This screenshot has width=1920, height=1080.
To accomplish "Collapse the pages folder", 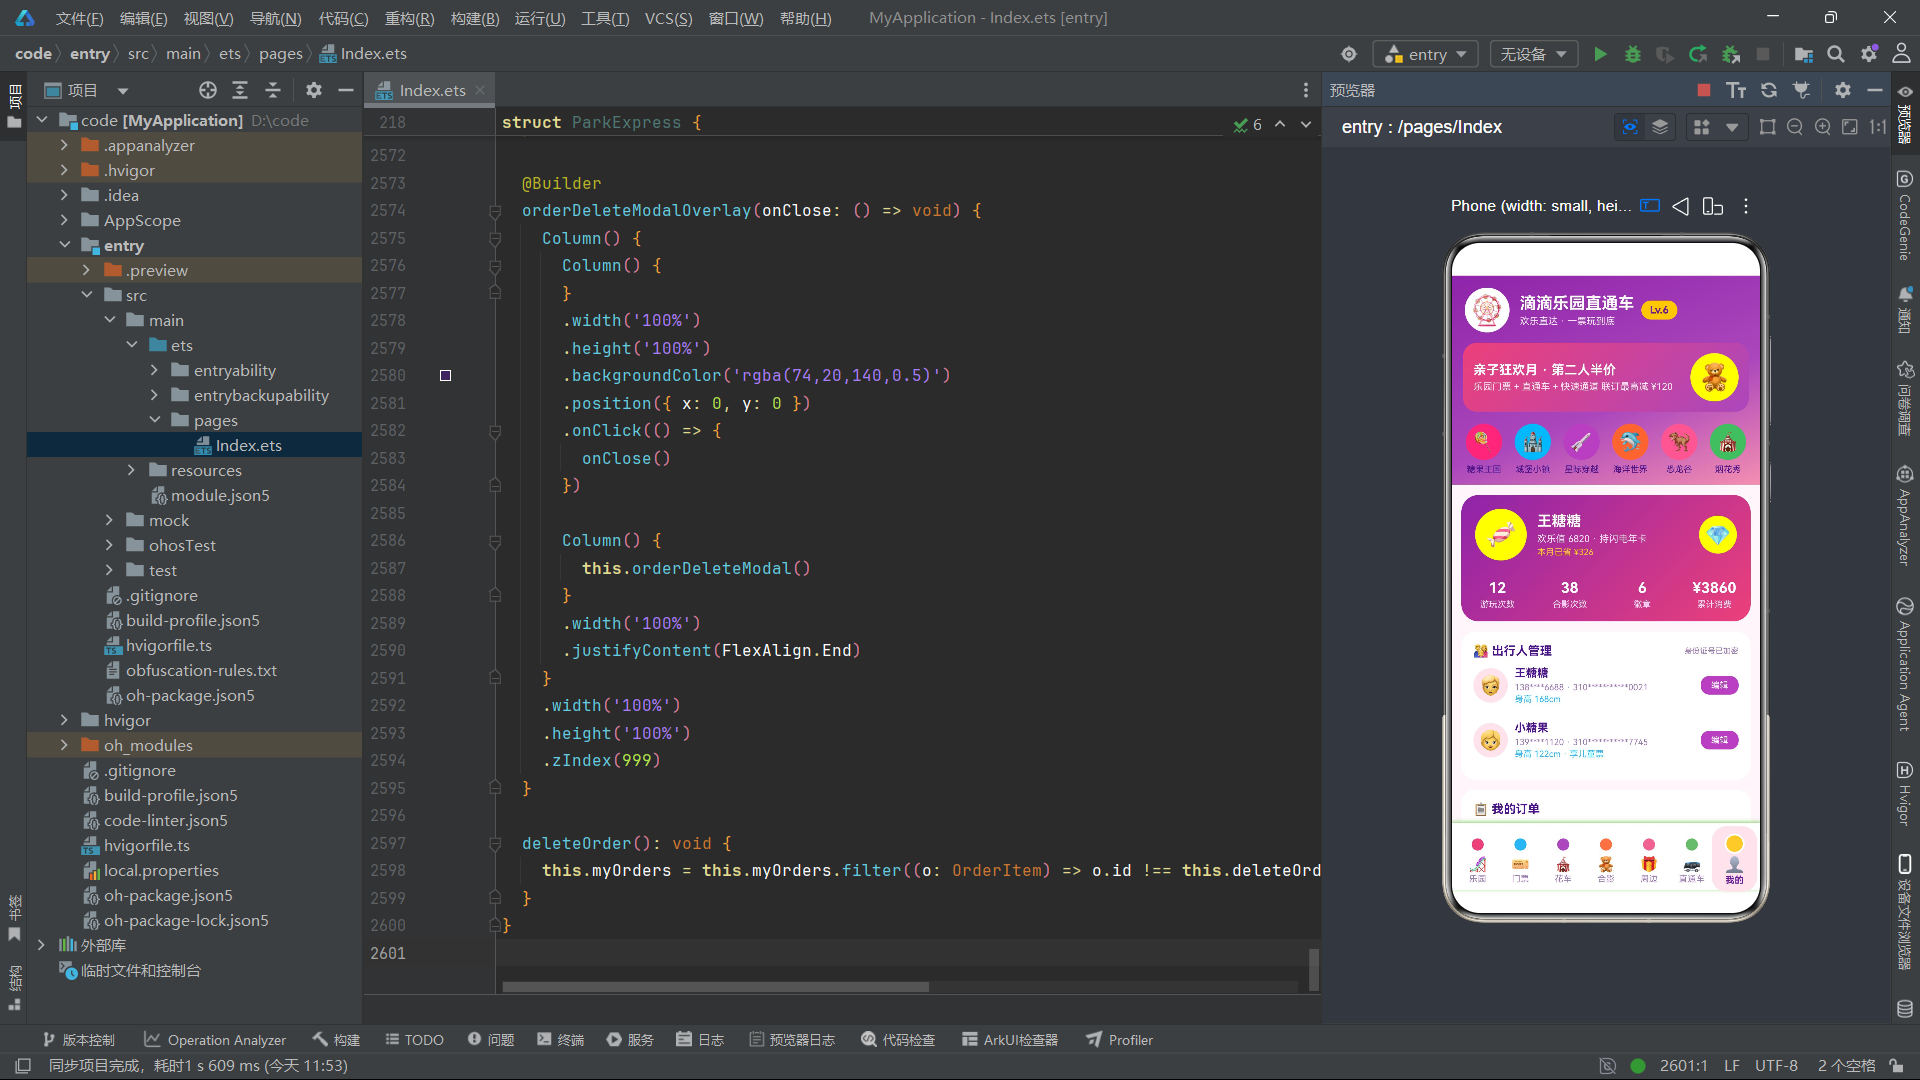I will click(x=154, y=420).
